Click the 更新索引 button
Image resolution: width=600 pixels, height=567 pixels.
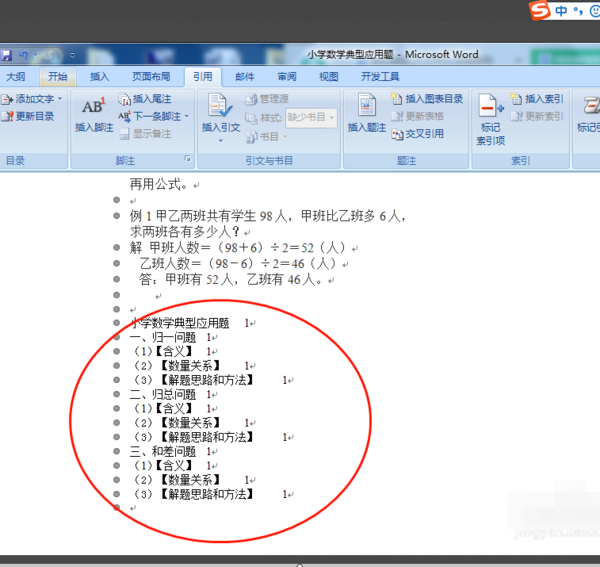[x=537, y=116]
